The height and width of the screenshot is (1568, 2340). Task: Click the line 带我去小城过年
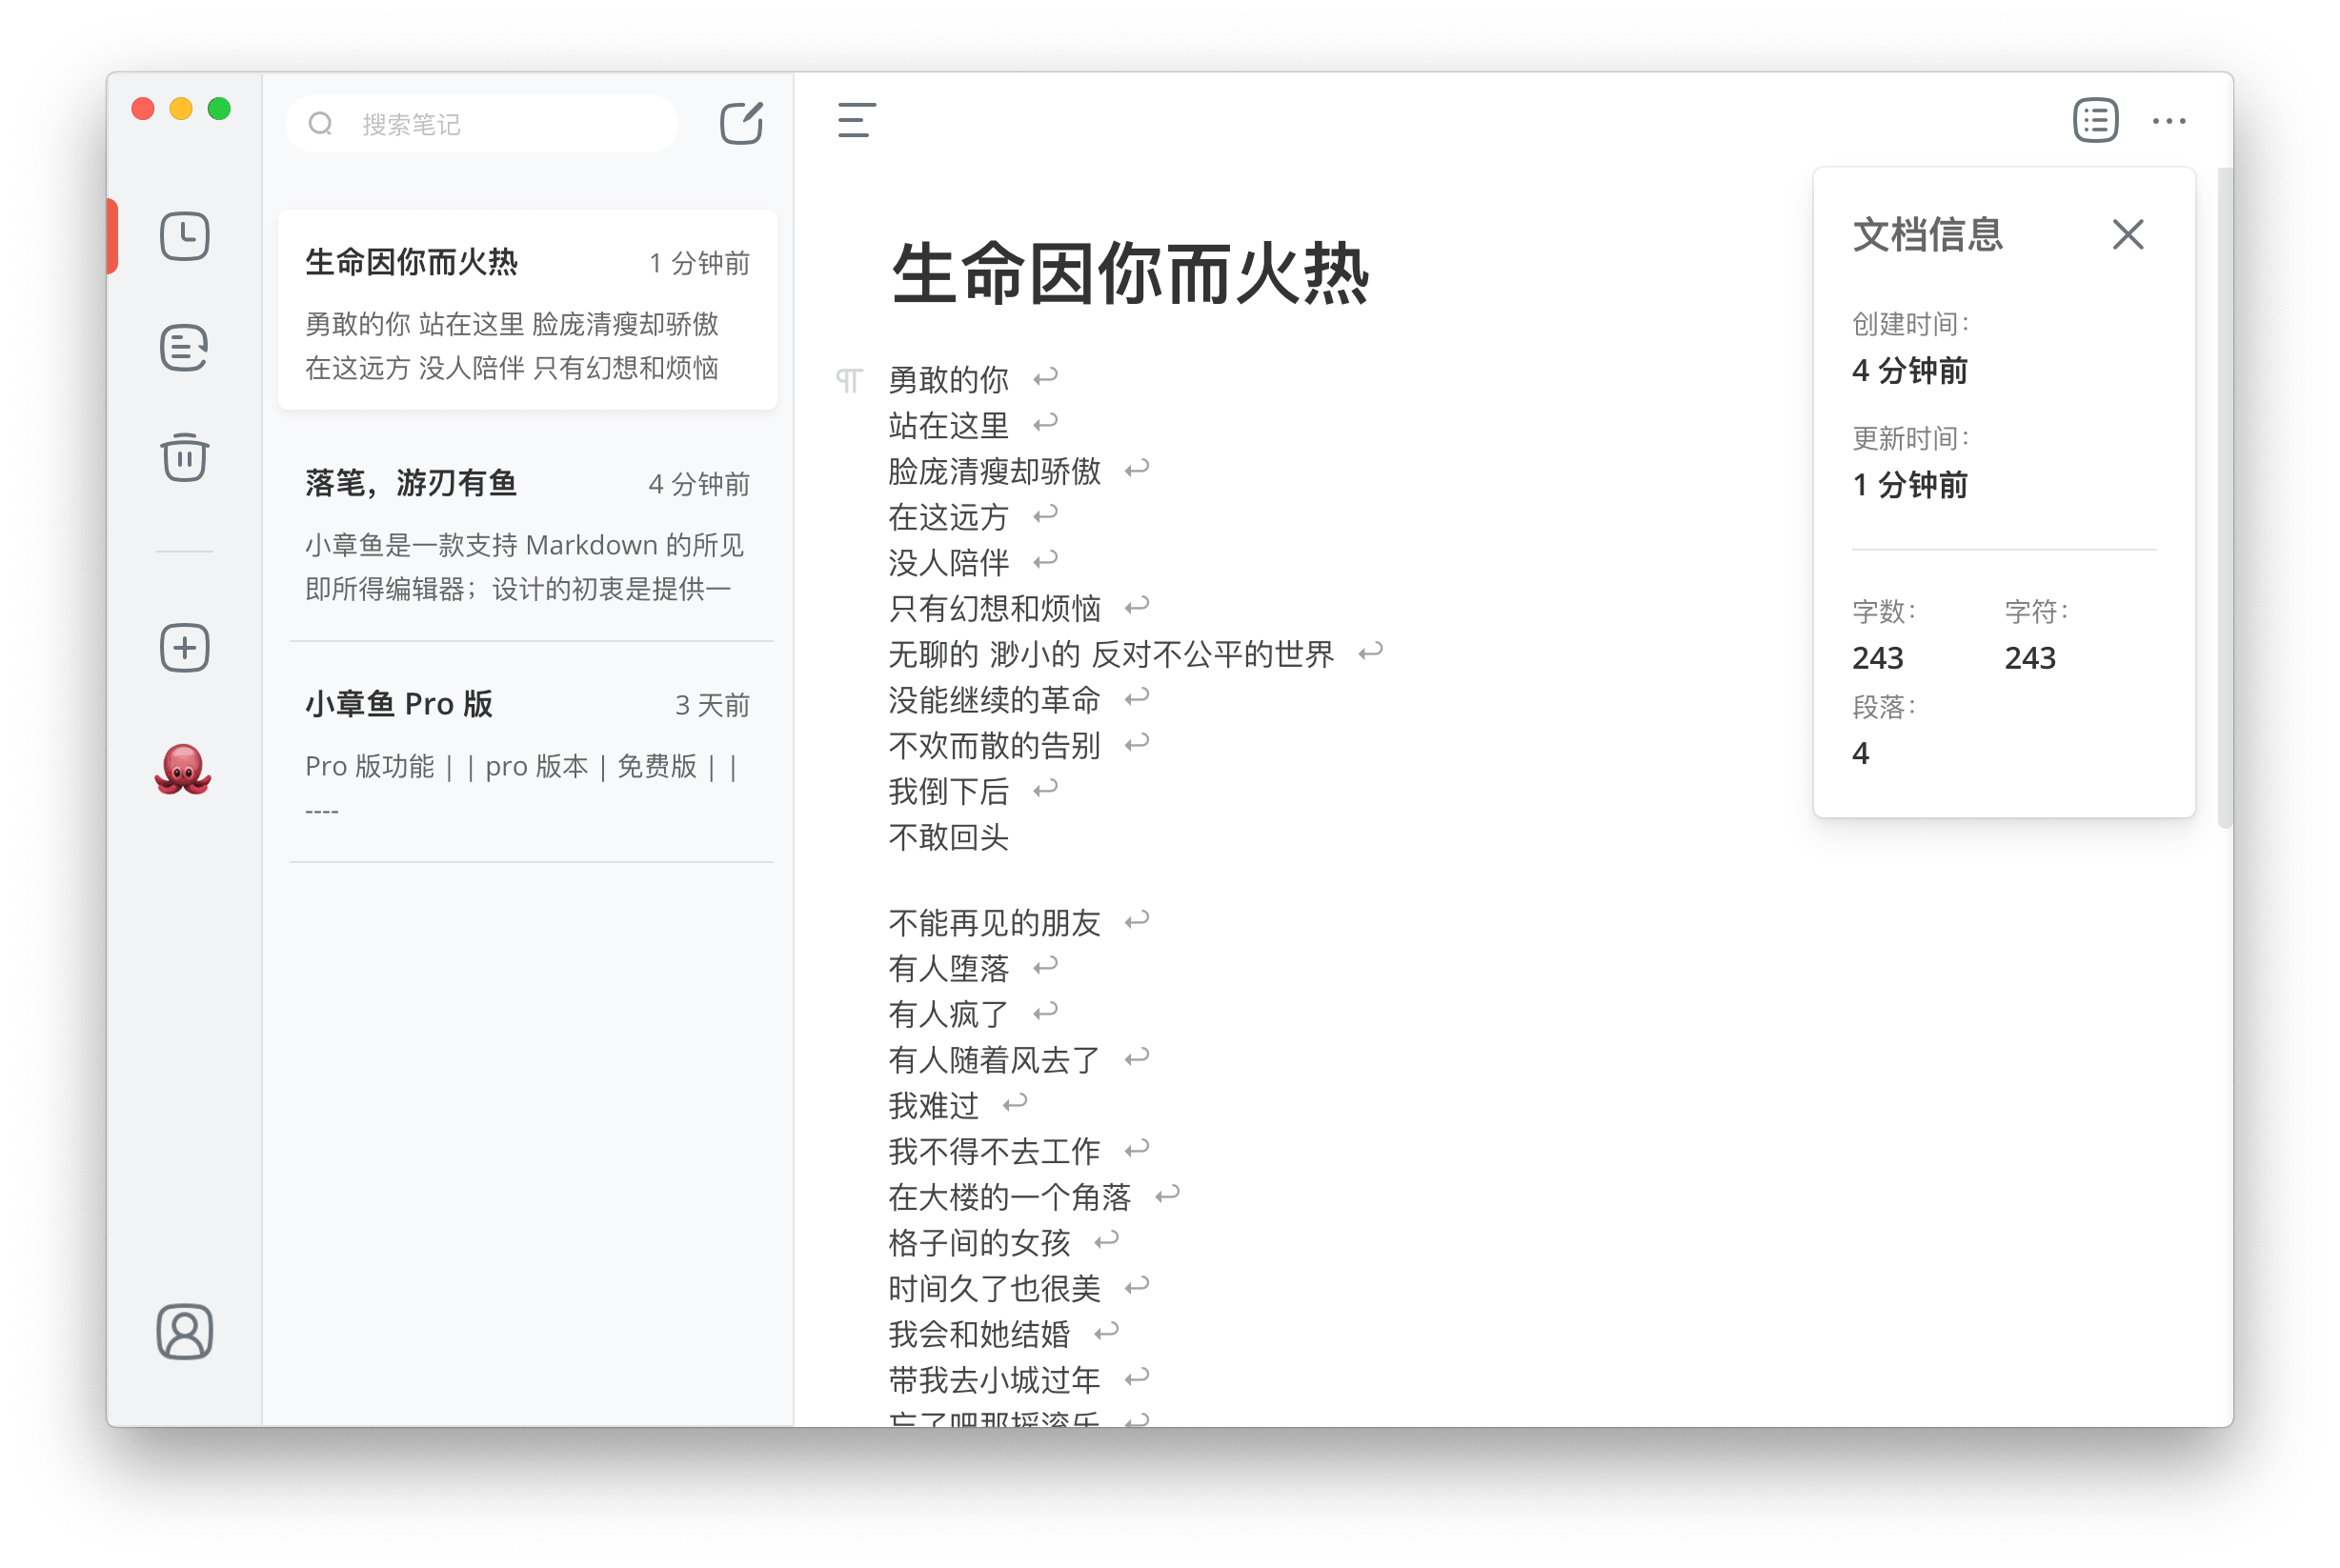tap(994, 1380)
